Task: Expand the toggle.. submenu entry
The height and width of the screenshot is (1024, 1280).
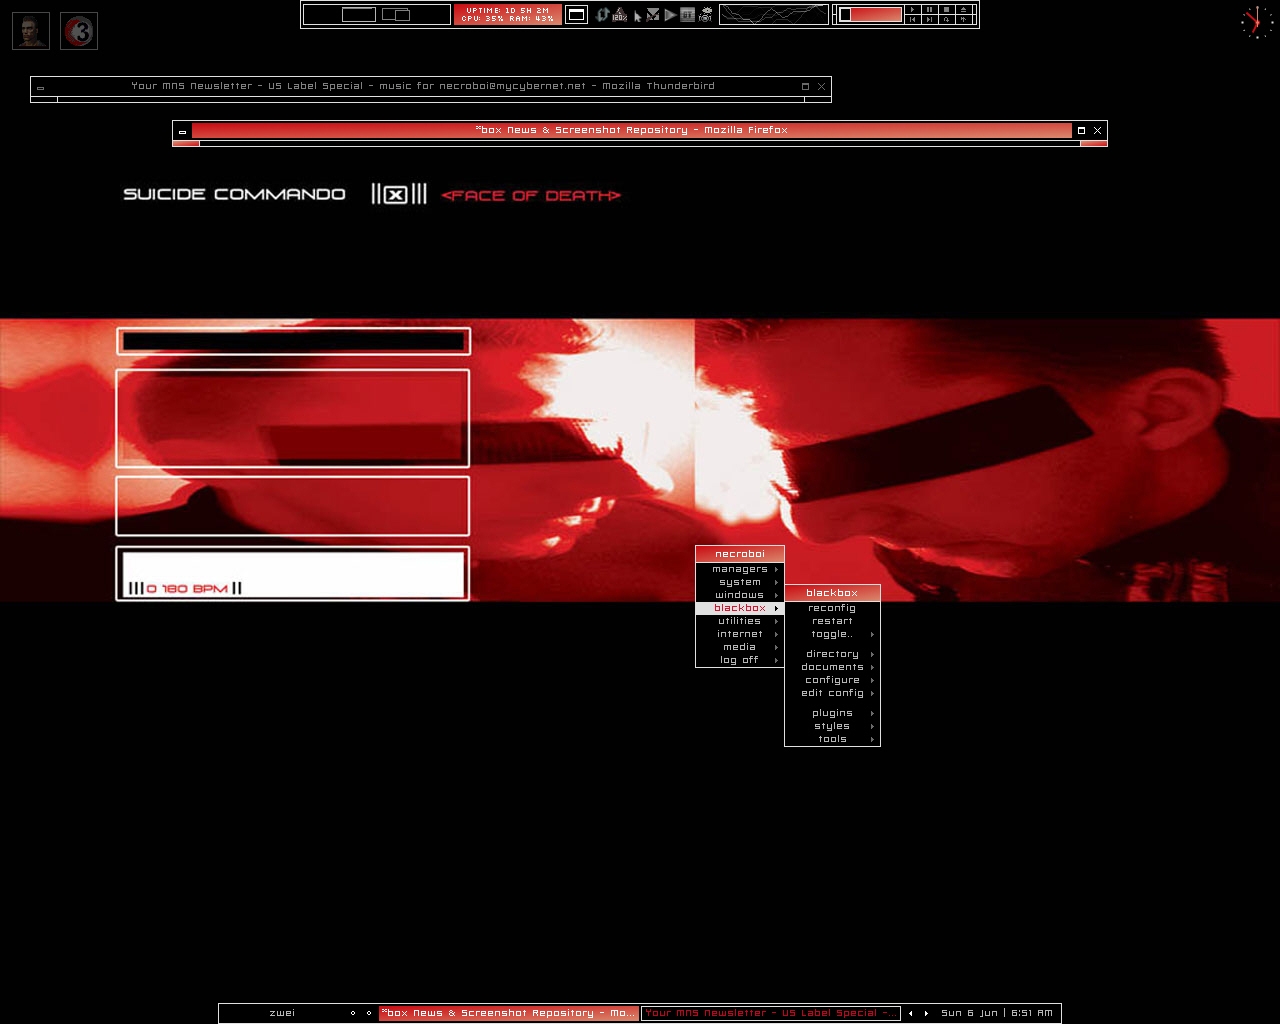Action: [832, 634]
